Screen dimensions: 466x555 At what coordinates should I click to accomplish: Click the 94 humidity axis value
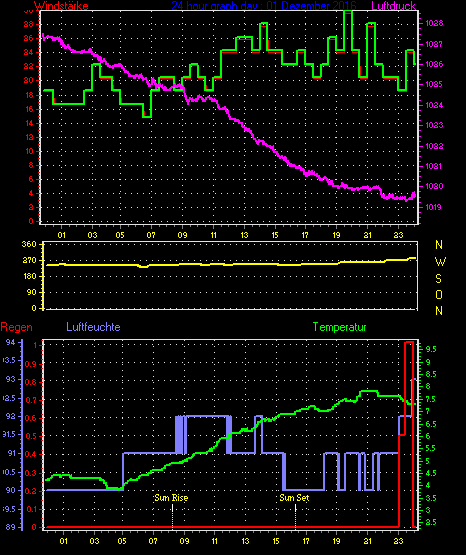tap(11, 342)
